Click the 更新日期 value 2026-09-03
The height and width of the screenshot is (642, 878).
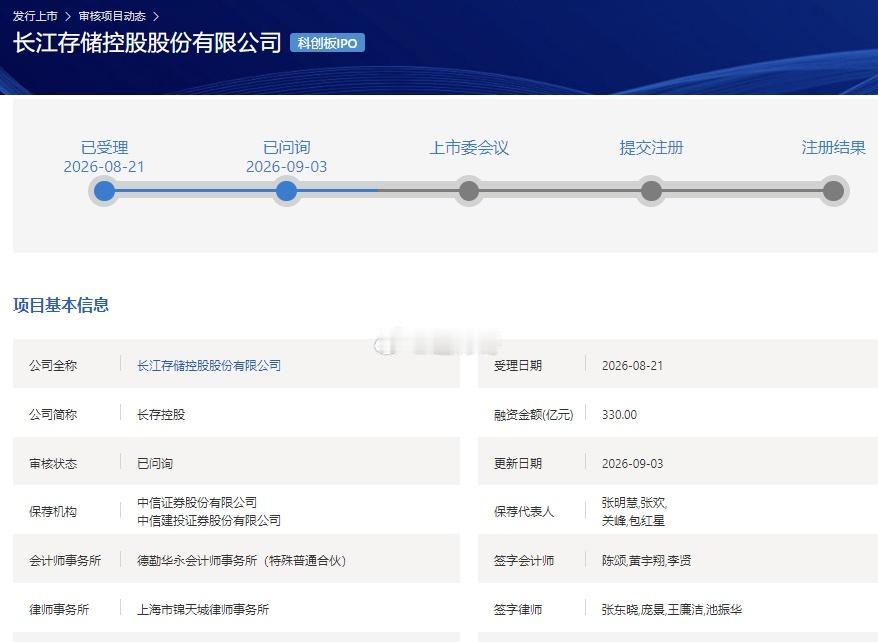click(632, 463)
